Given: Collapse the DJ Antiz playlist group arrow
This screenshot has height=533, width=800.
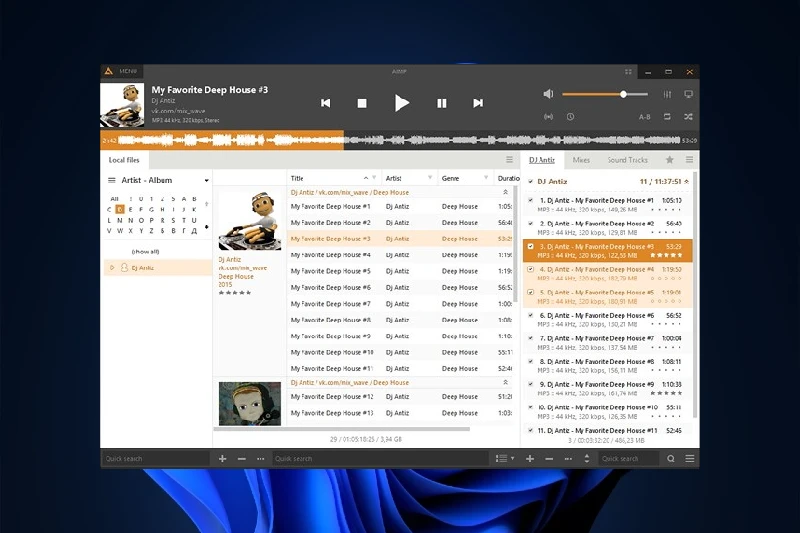Looking at the screenshot, I should 686,182.
